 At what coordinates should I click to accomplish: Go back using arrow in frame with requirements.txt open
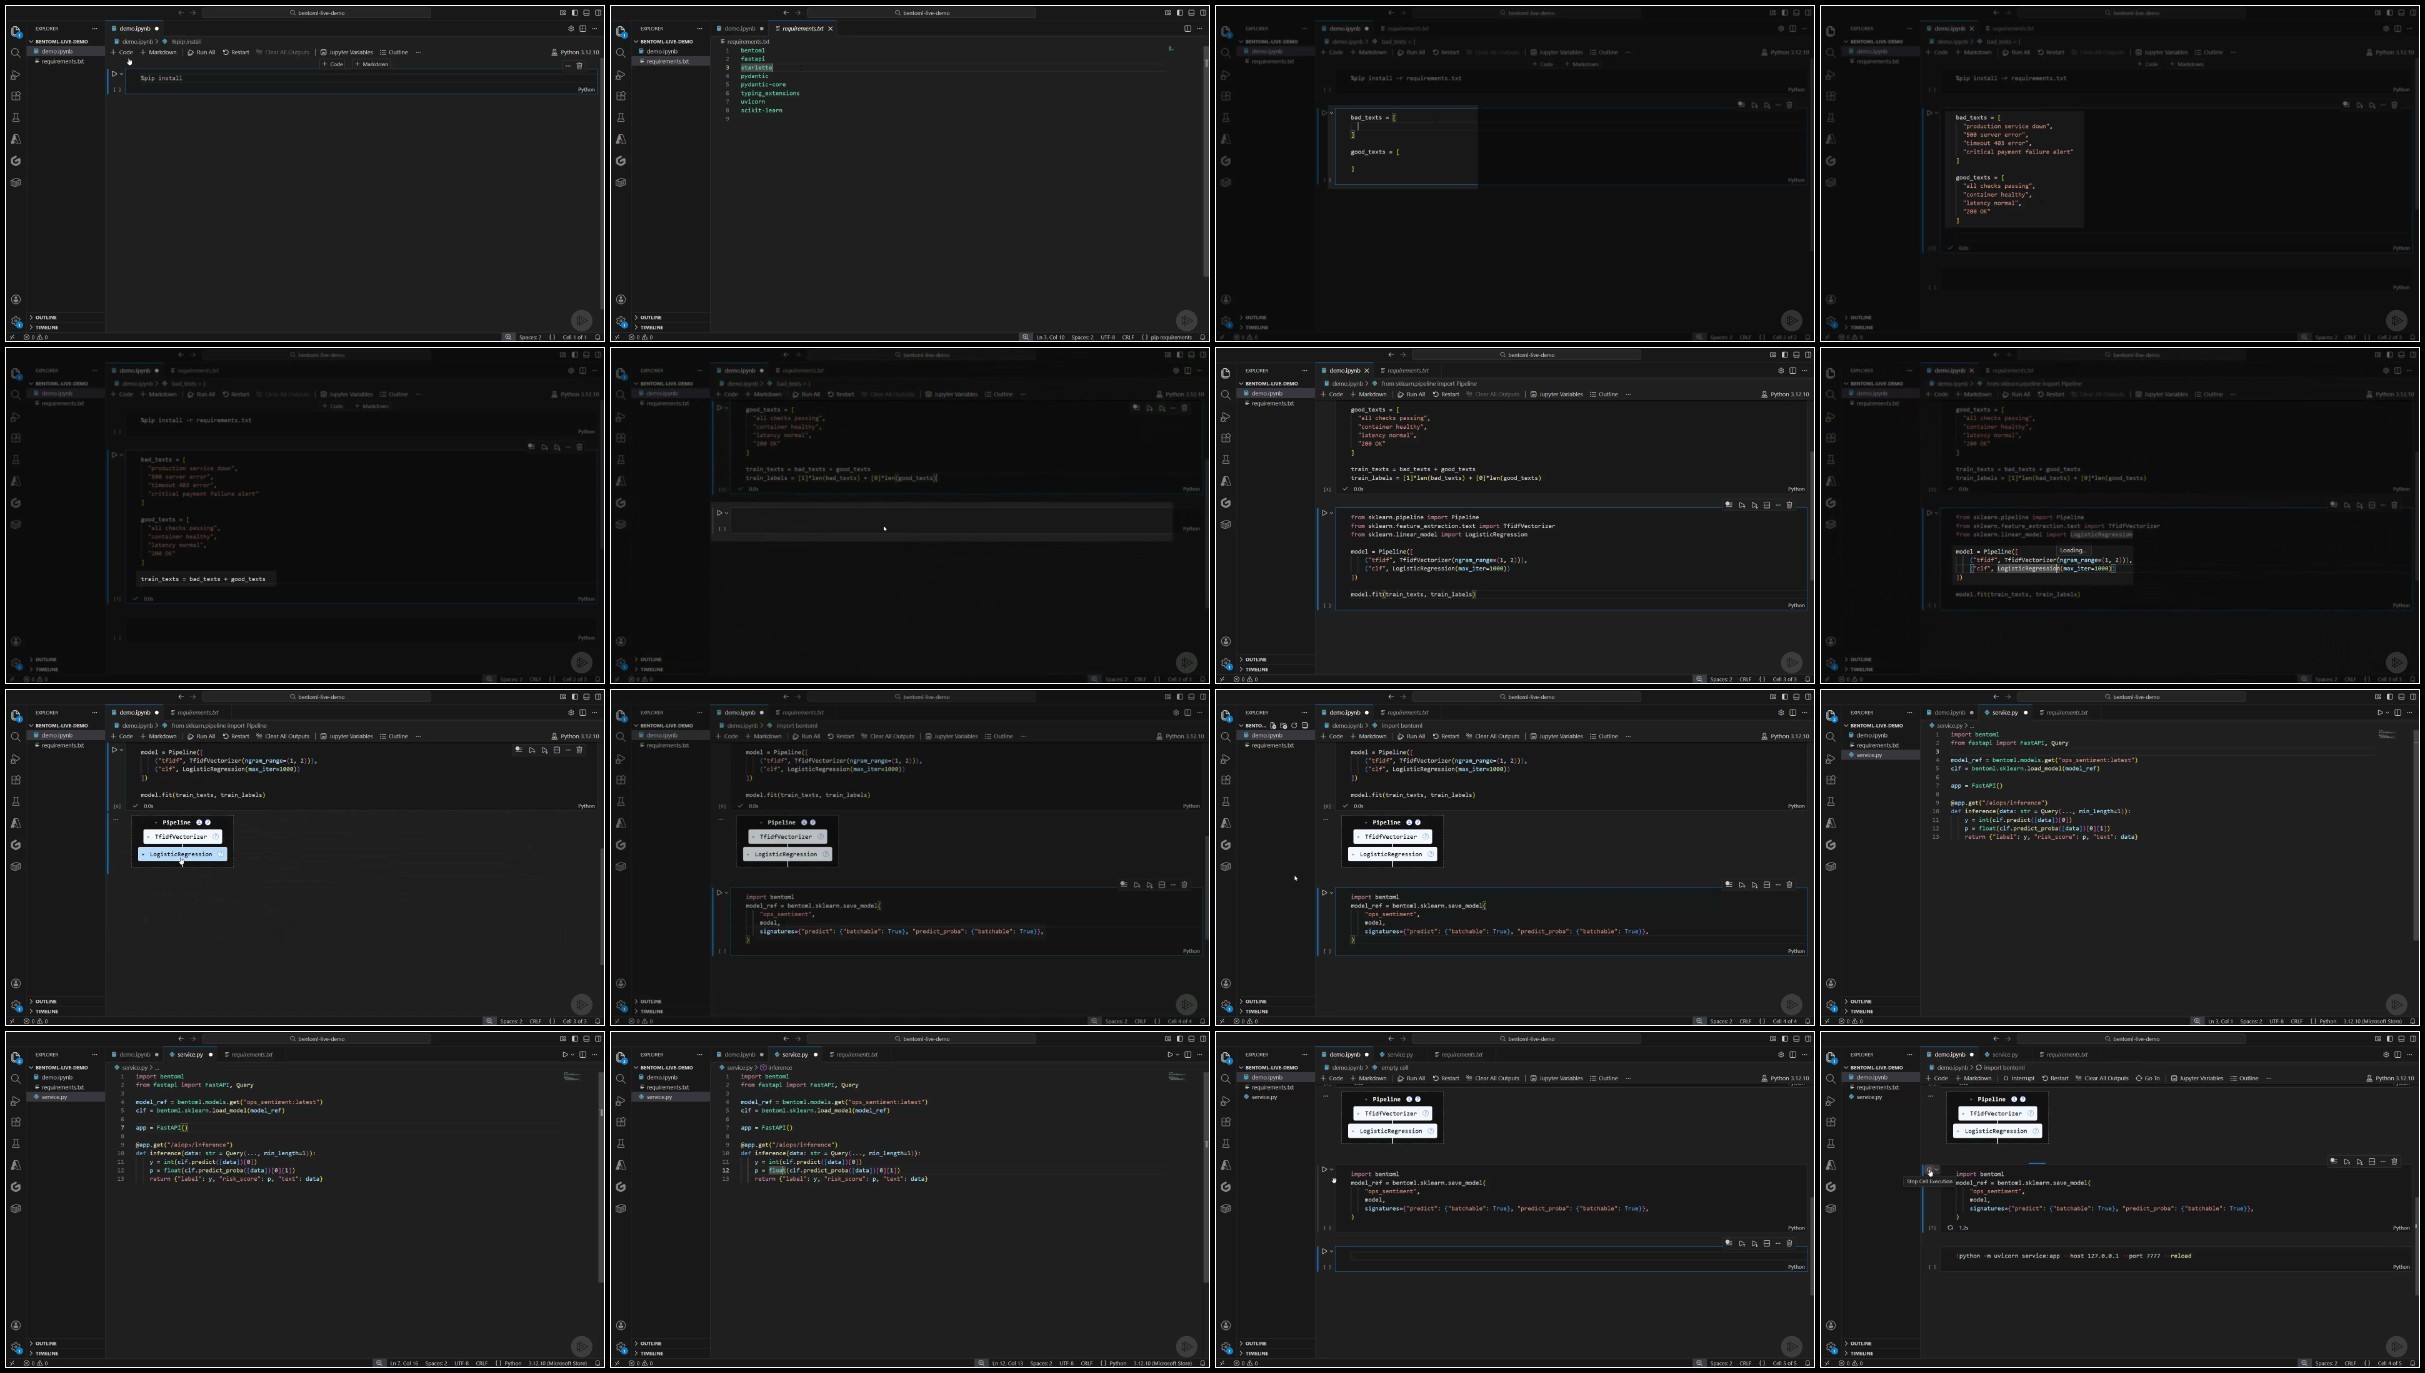point(786,13)
